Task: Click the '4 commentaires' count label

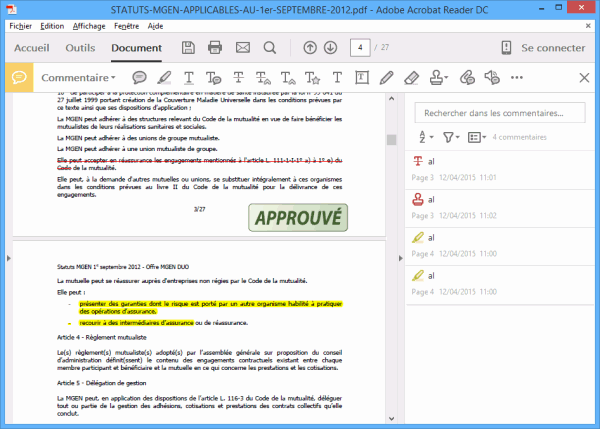Action: (519, 137)
